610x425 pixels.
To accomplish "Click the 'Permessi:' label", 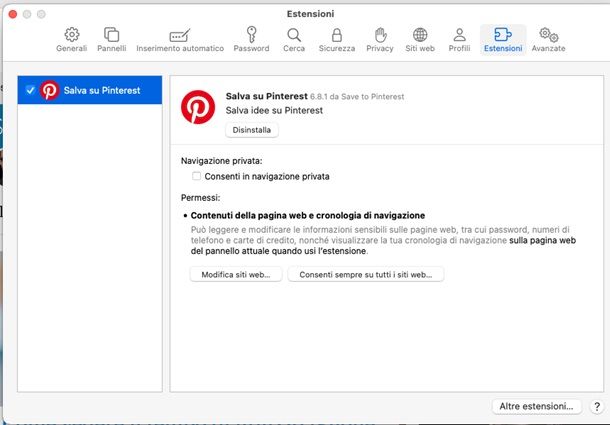I will click(x=200, y=198).
